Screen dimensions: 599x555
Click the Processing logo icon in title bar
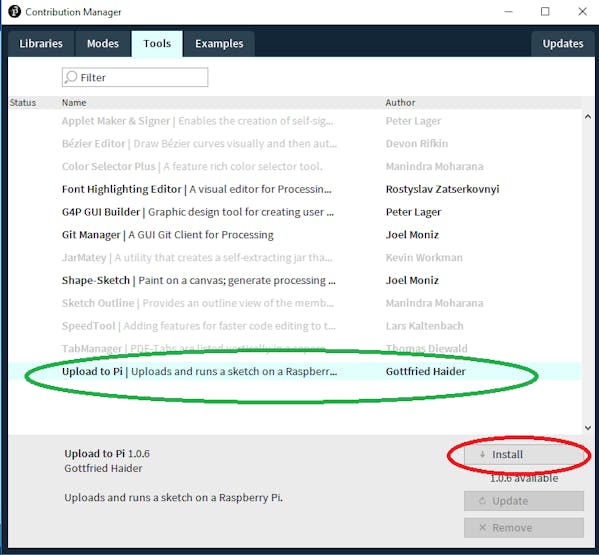[x=15, y=11]
